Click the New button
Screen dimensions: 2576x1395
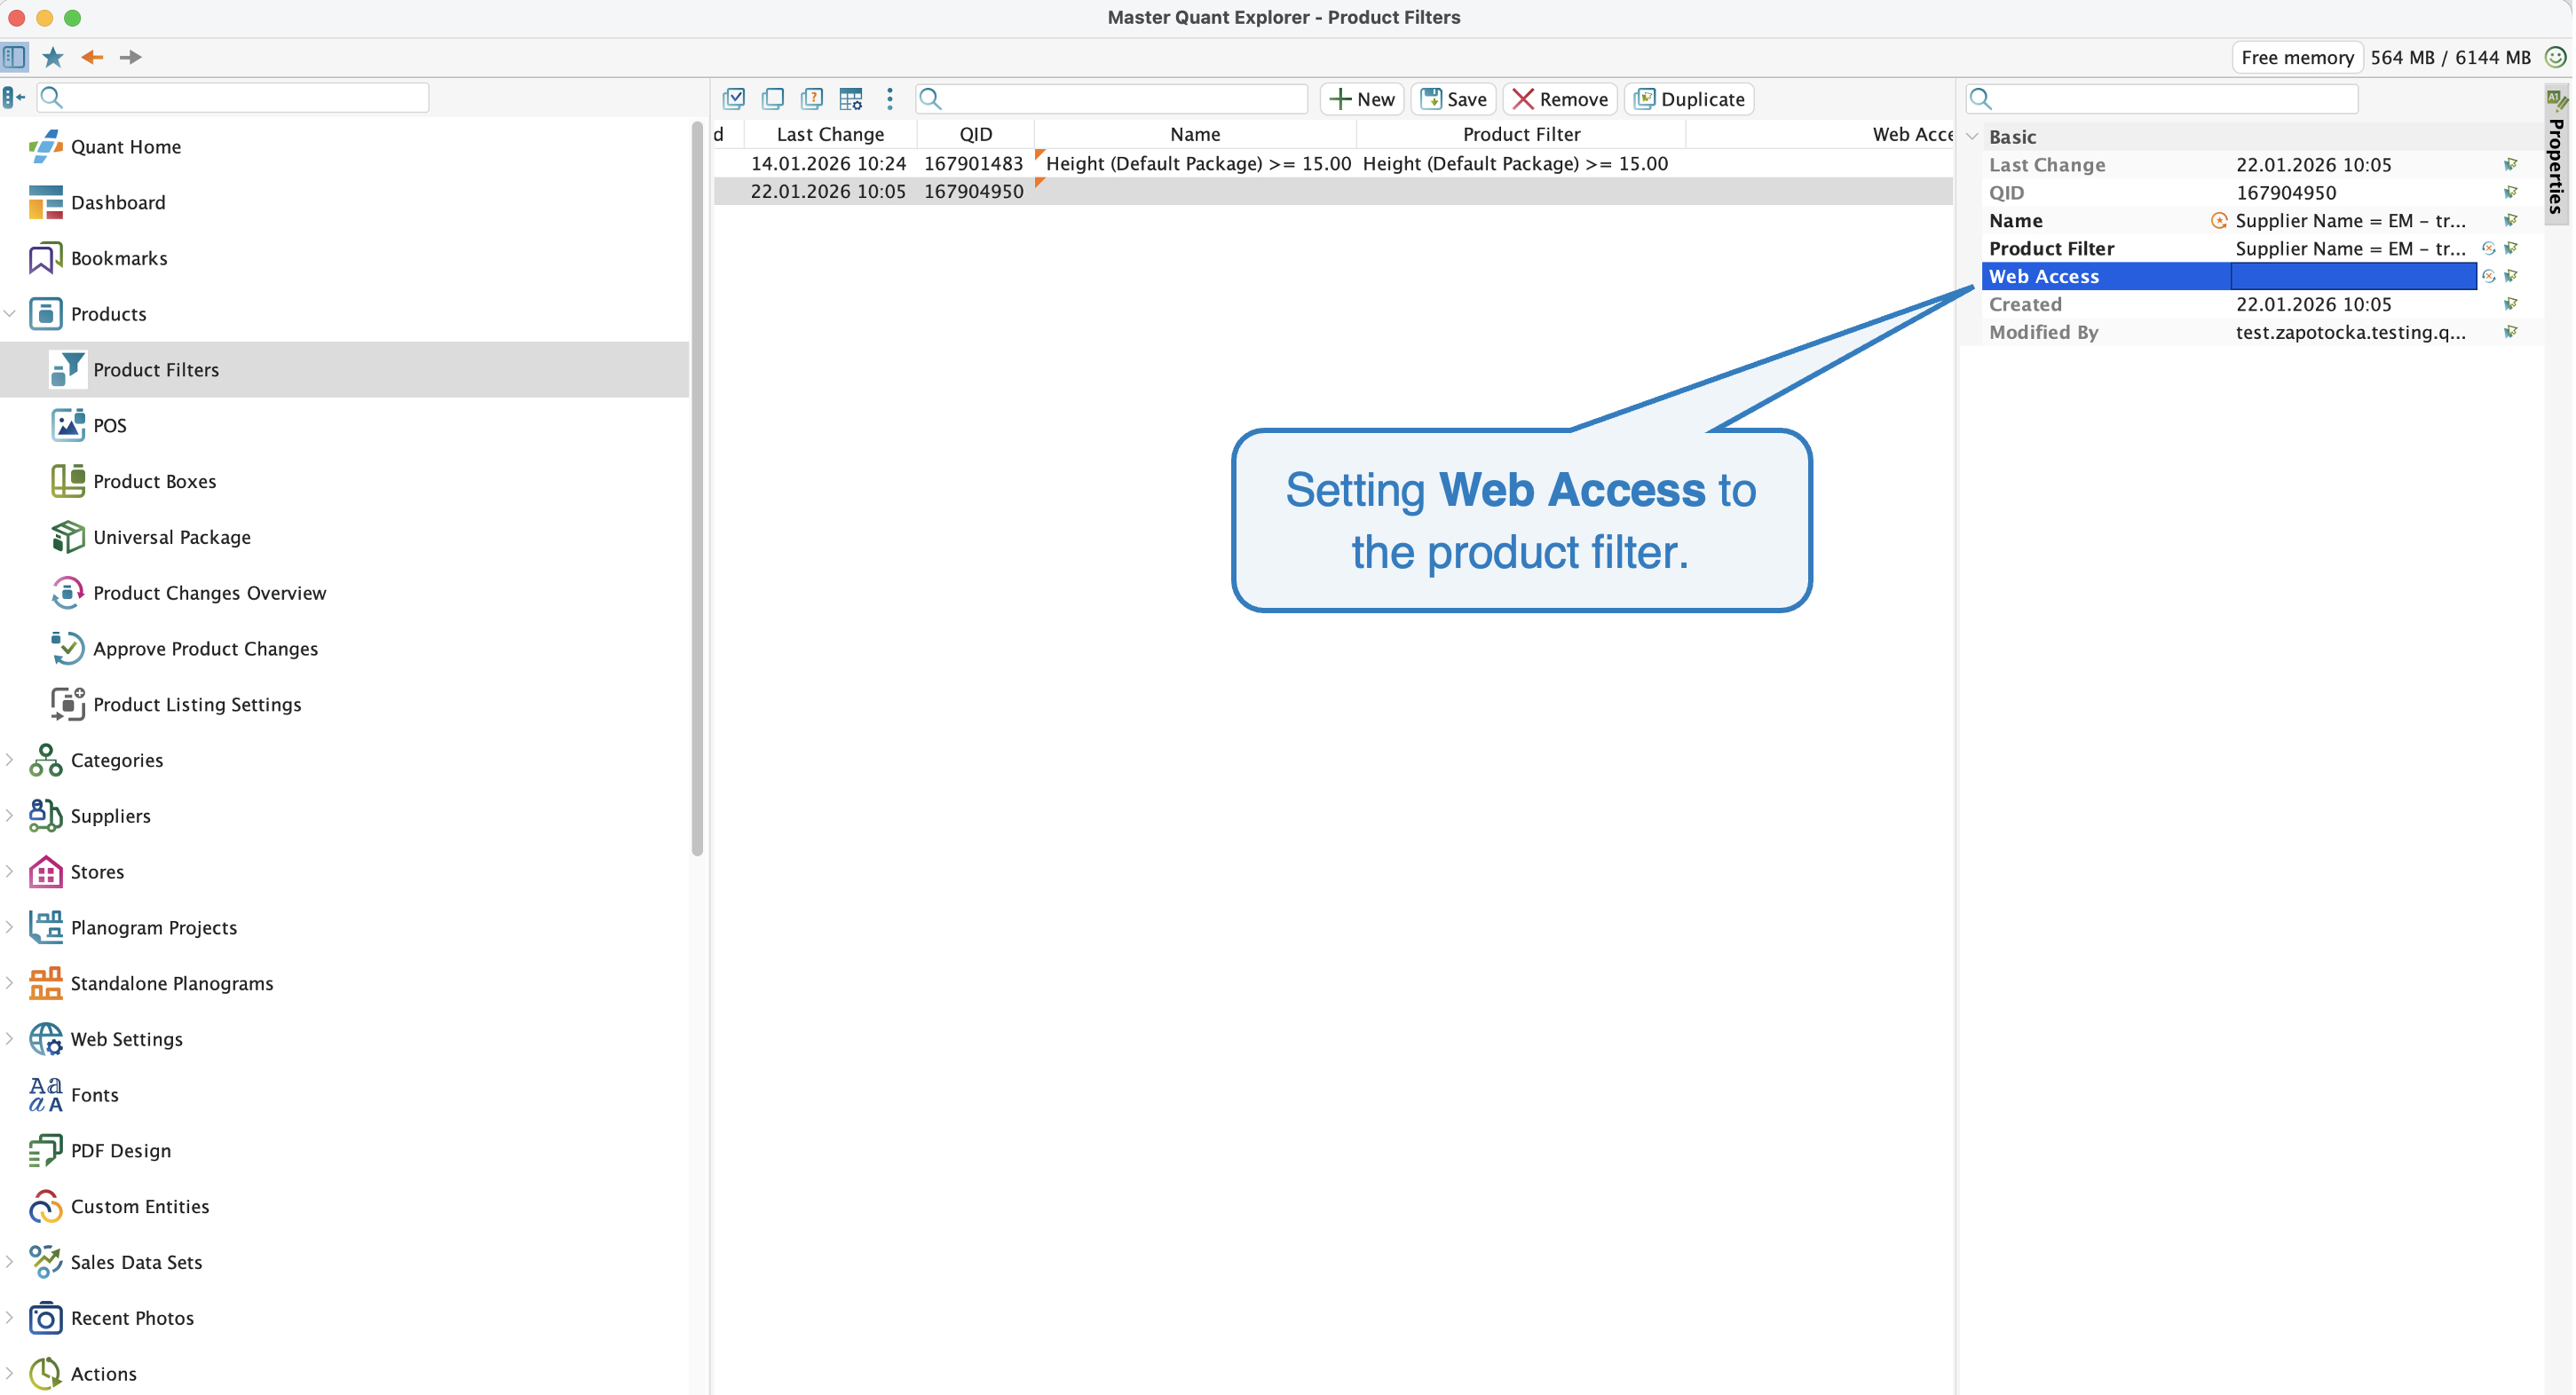point(1362,98)
